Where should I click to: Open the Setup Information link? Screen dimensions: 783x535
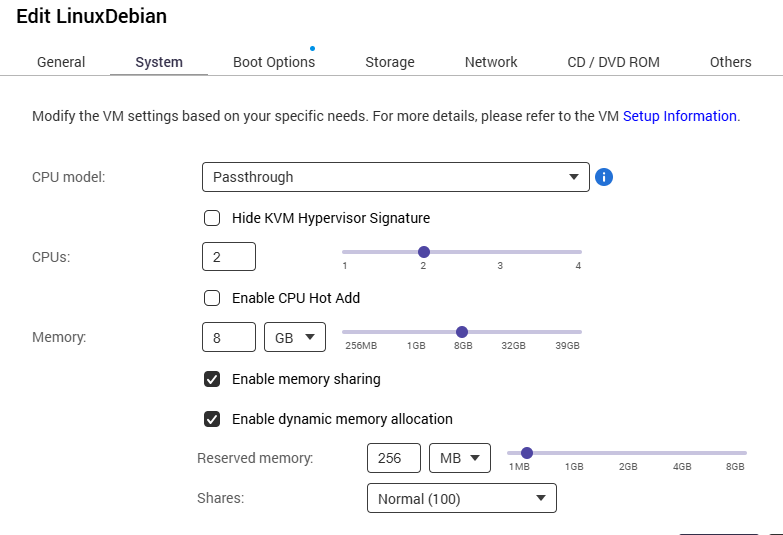(679, 116)
